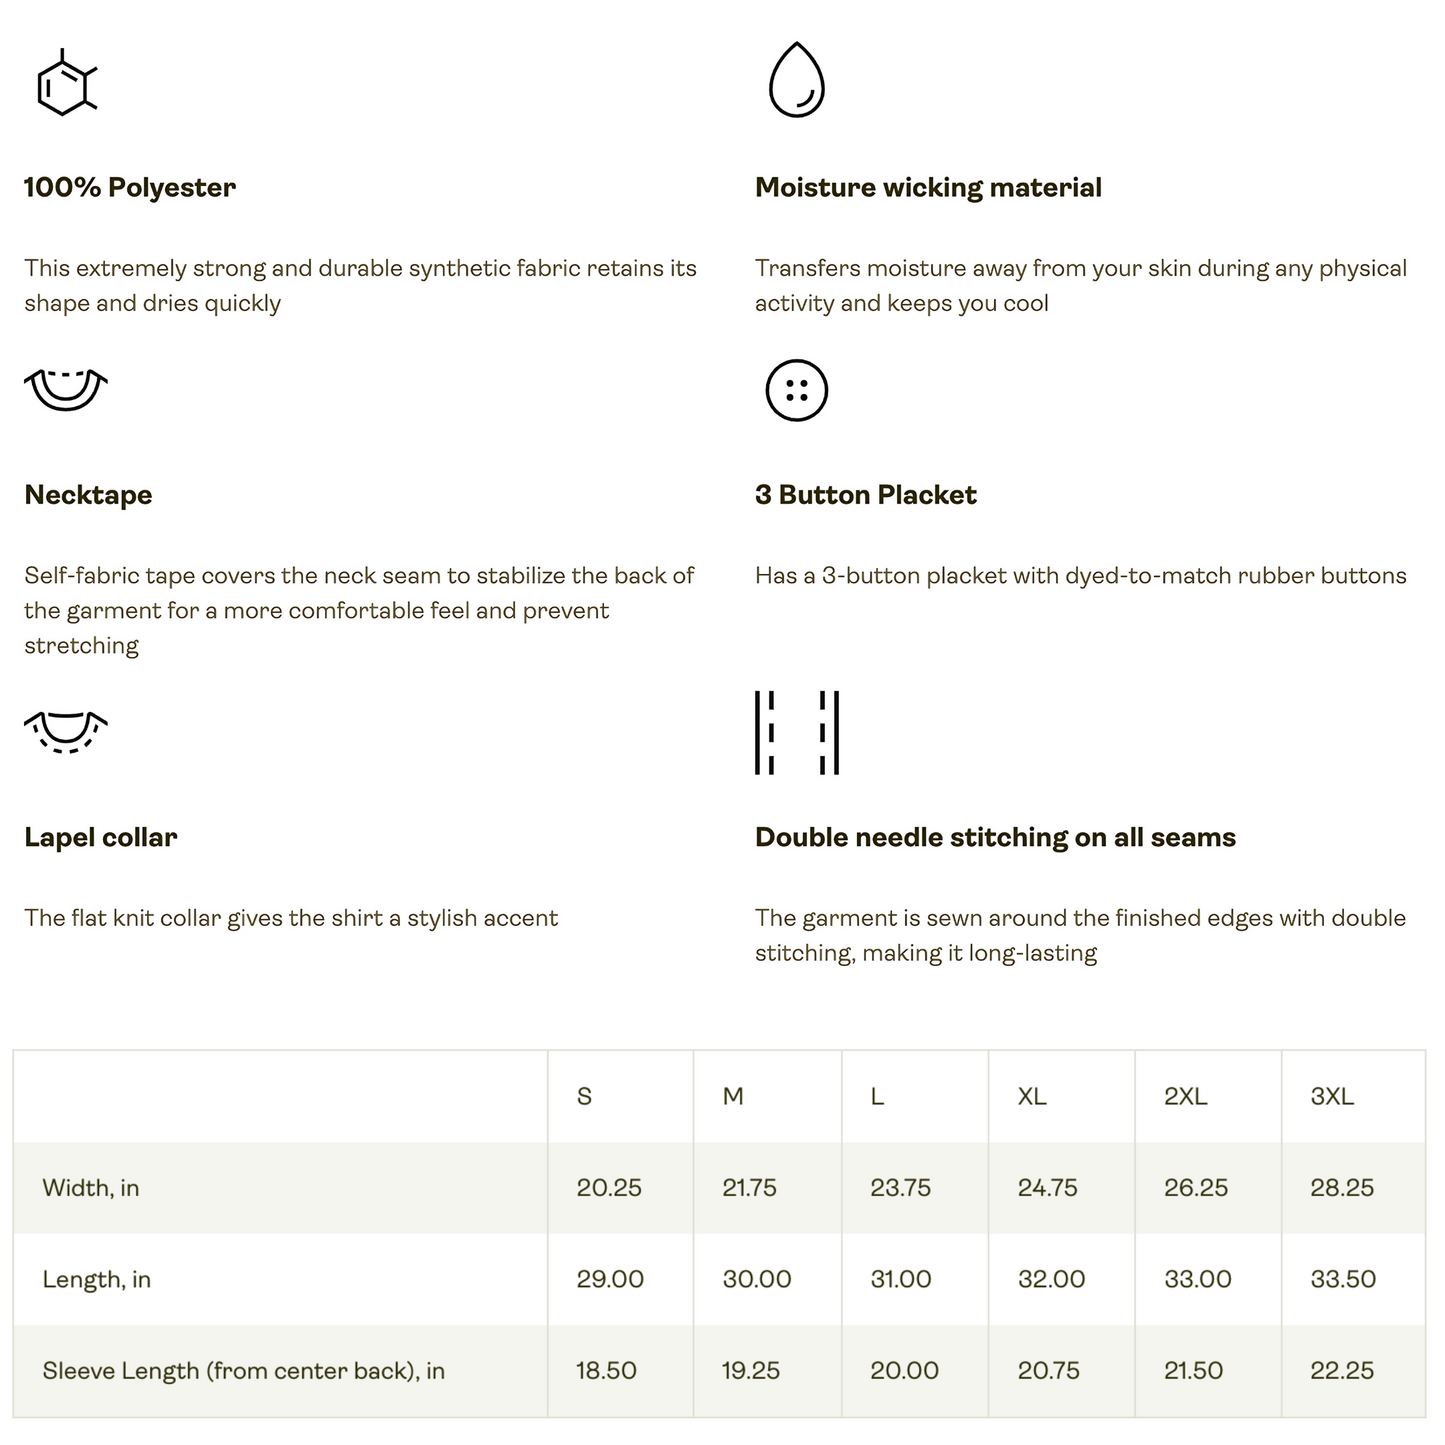Click "Double needle stitching on all seams" heading
1445x1445 pixels.
pyautogui.click(x=995, y=838)
